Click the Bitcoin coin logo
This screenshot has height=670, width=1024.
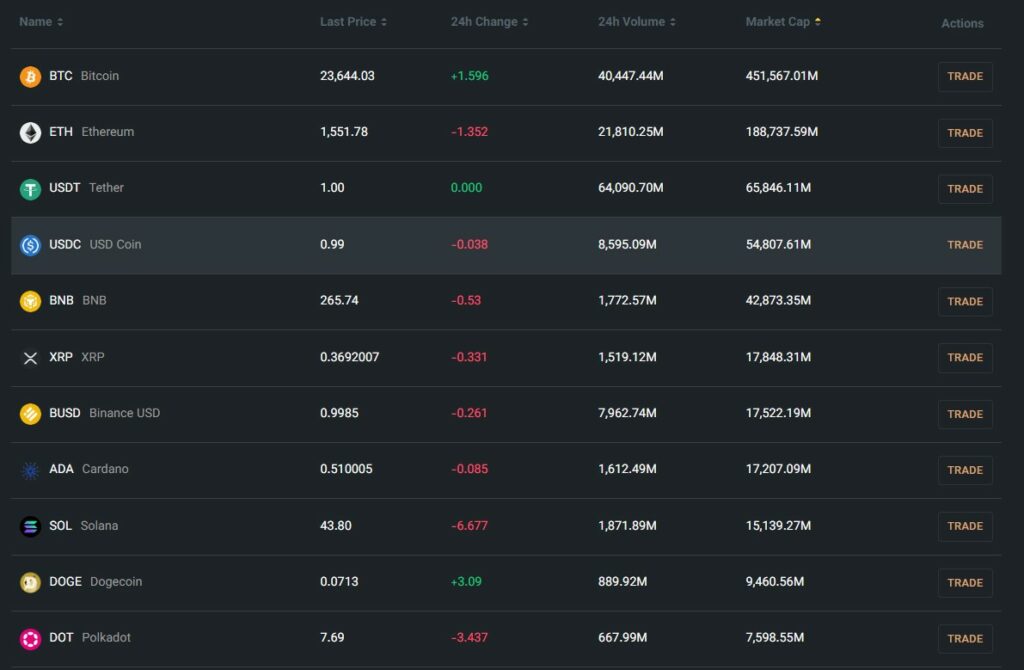click(x=30, y=76)
